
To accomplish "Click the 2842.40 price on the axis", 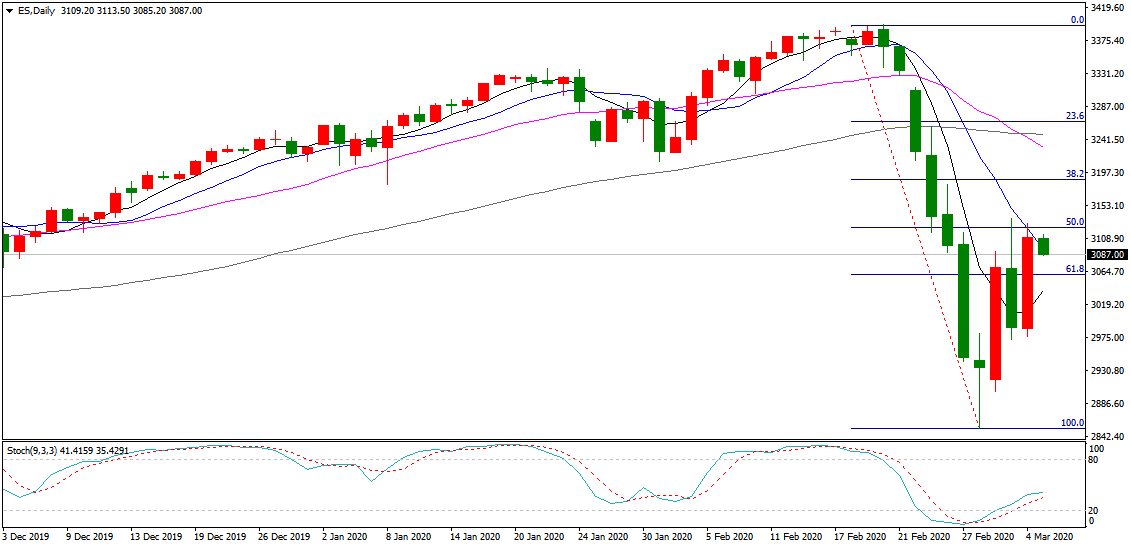I will coord(1108,437).
